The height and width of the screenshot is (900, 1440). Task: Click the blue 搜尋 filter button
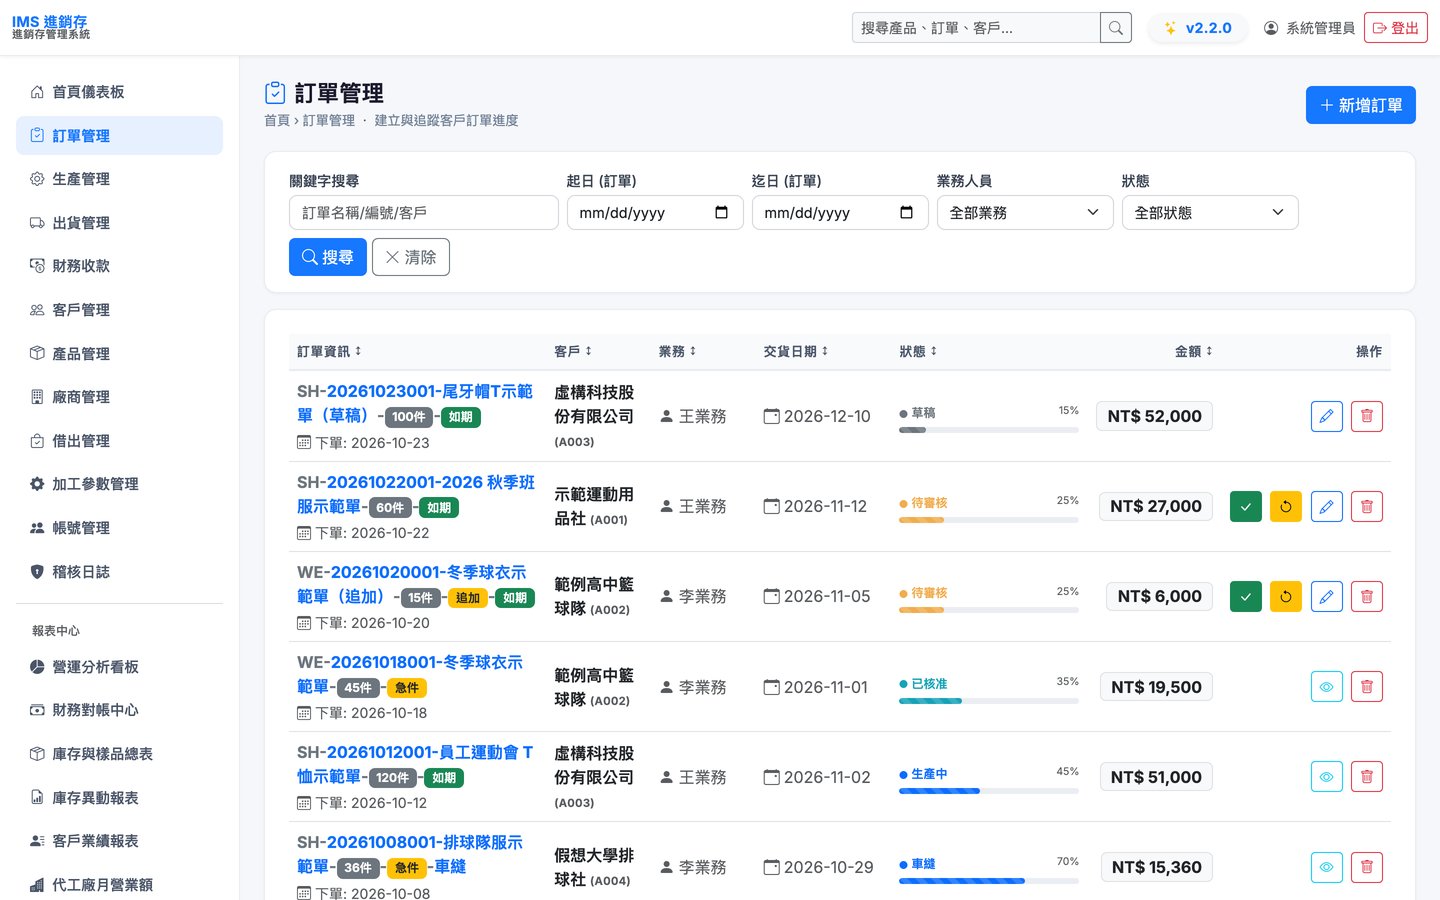(328, 257)
